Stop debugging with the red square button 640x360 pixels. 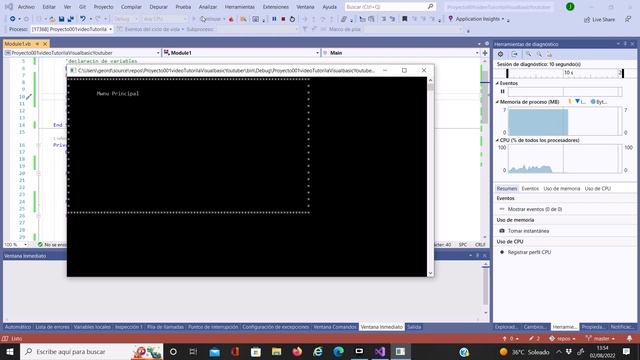[x=283, y=19]
